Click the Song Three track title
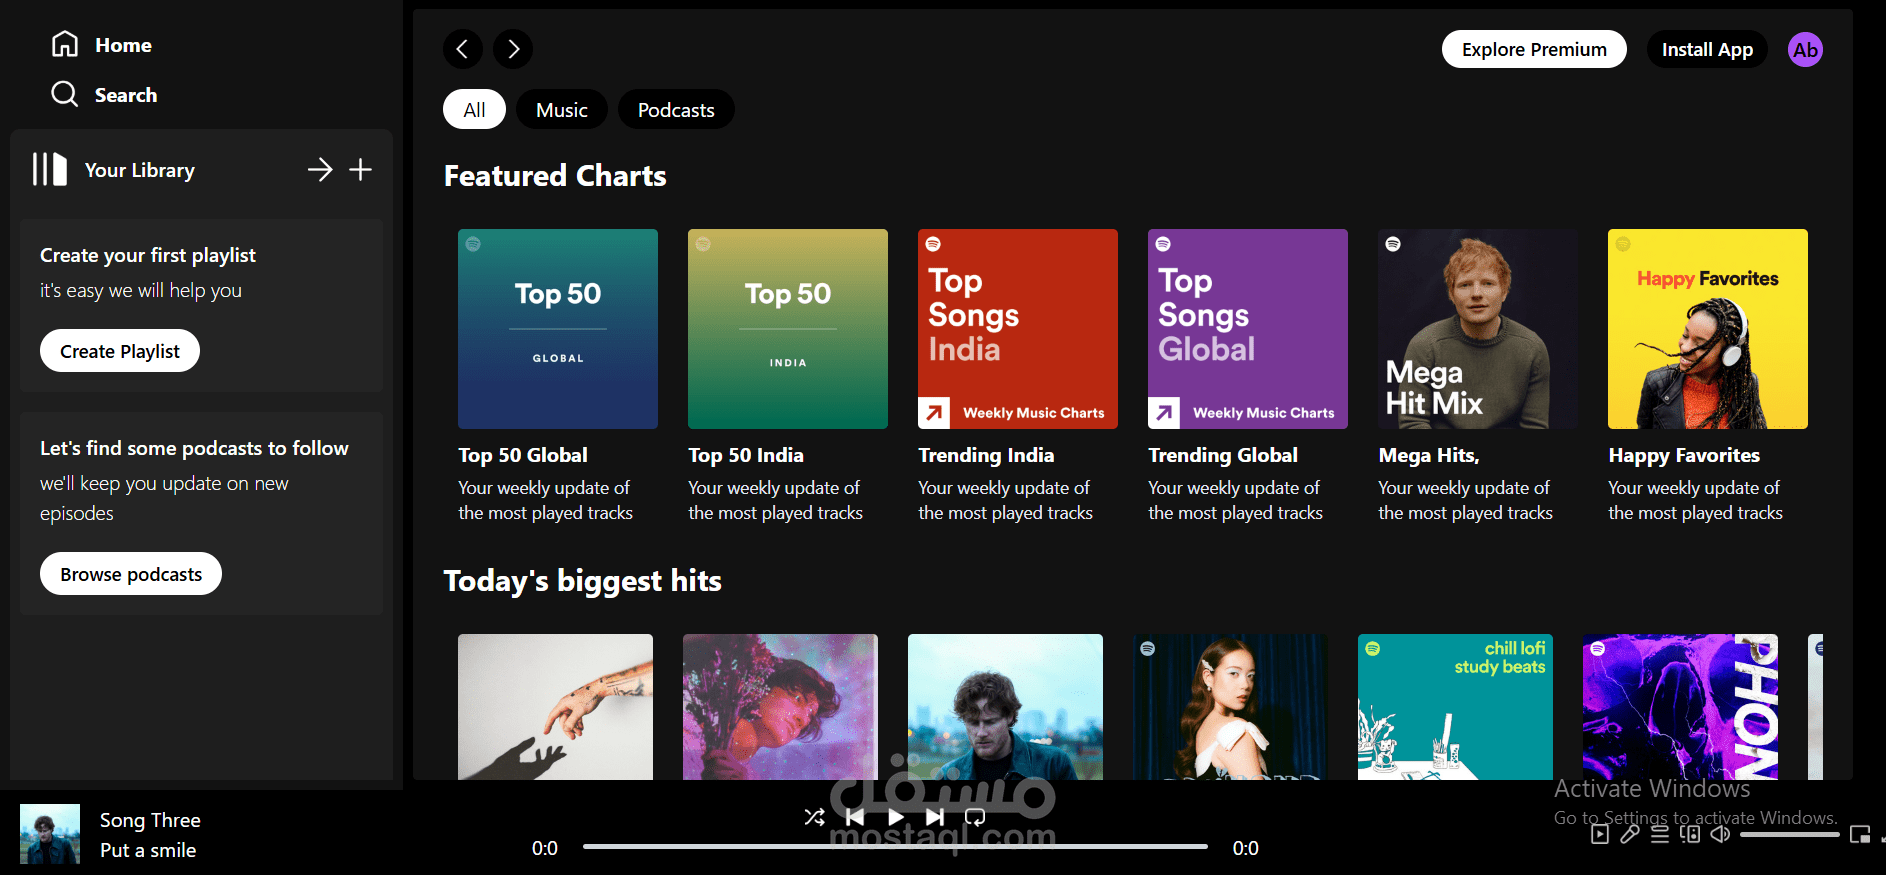1886x875 pixels. pos(150,820)
